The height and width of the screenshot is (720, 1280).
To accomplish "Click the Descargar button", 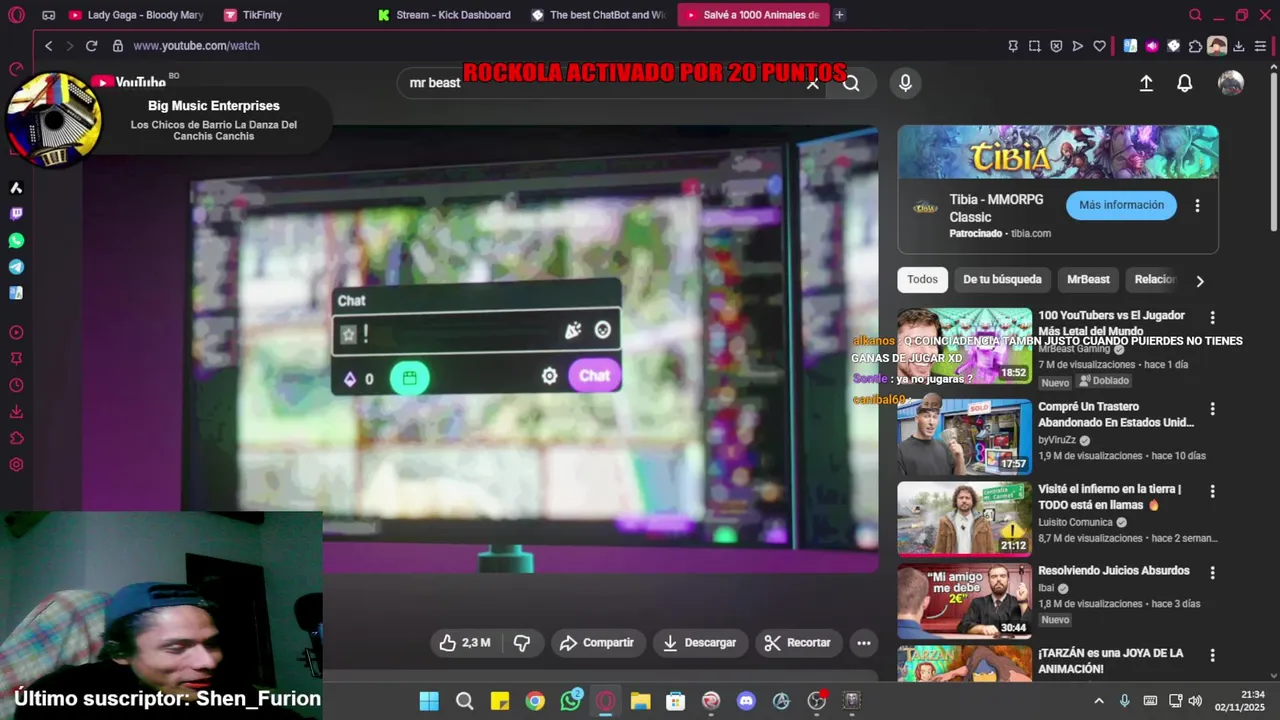I will click(x=700, y=643).
